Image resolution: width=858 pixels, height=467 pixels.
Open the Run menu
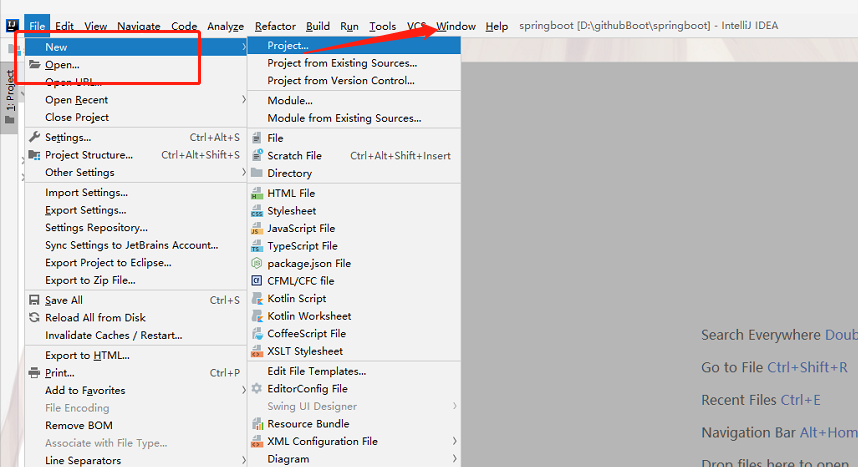tap(349, 26)
